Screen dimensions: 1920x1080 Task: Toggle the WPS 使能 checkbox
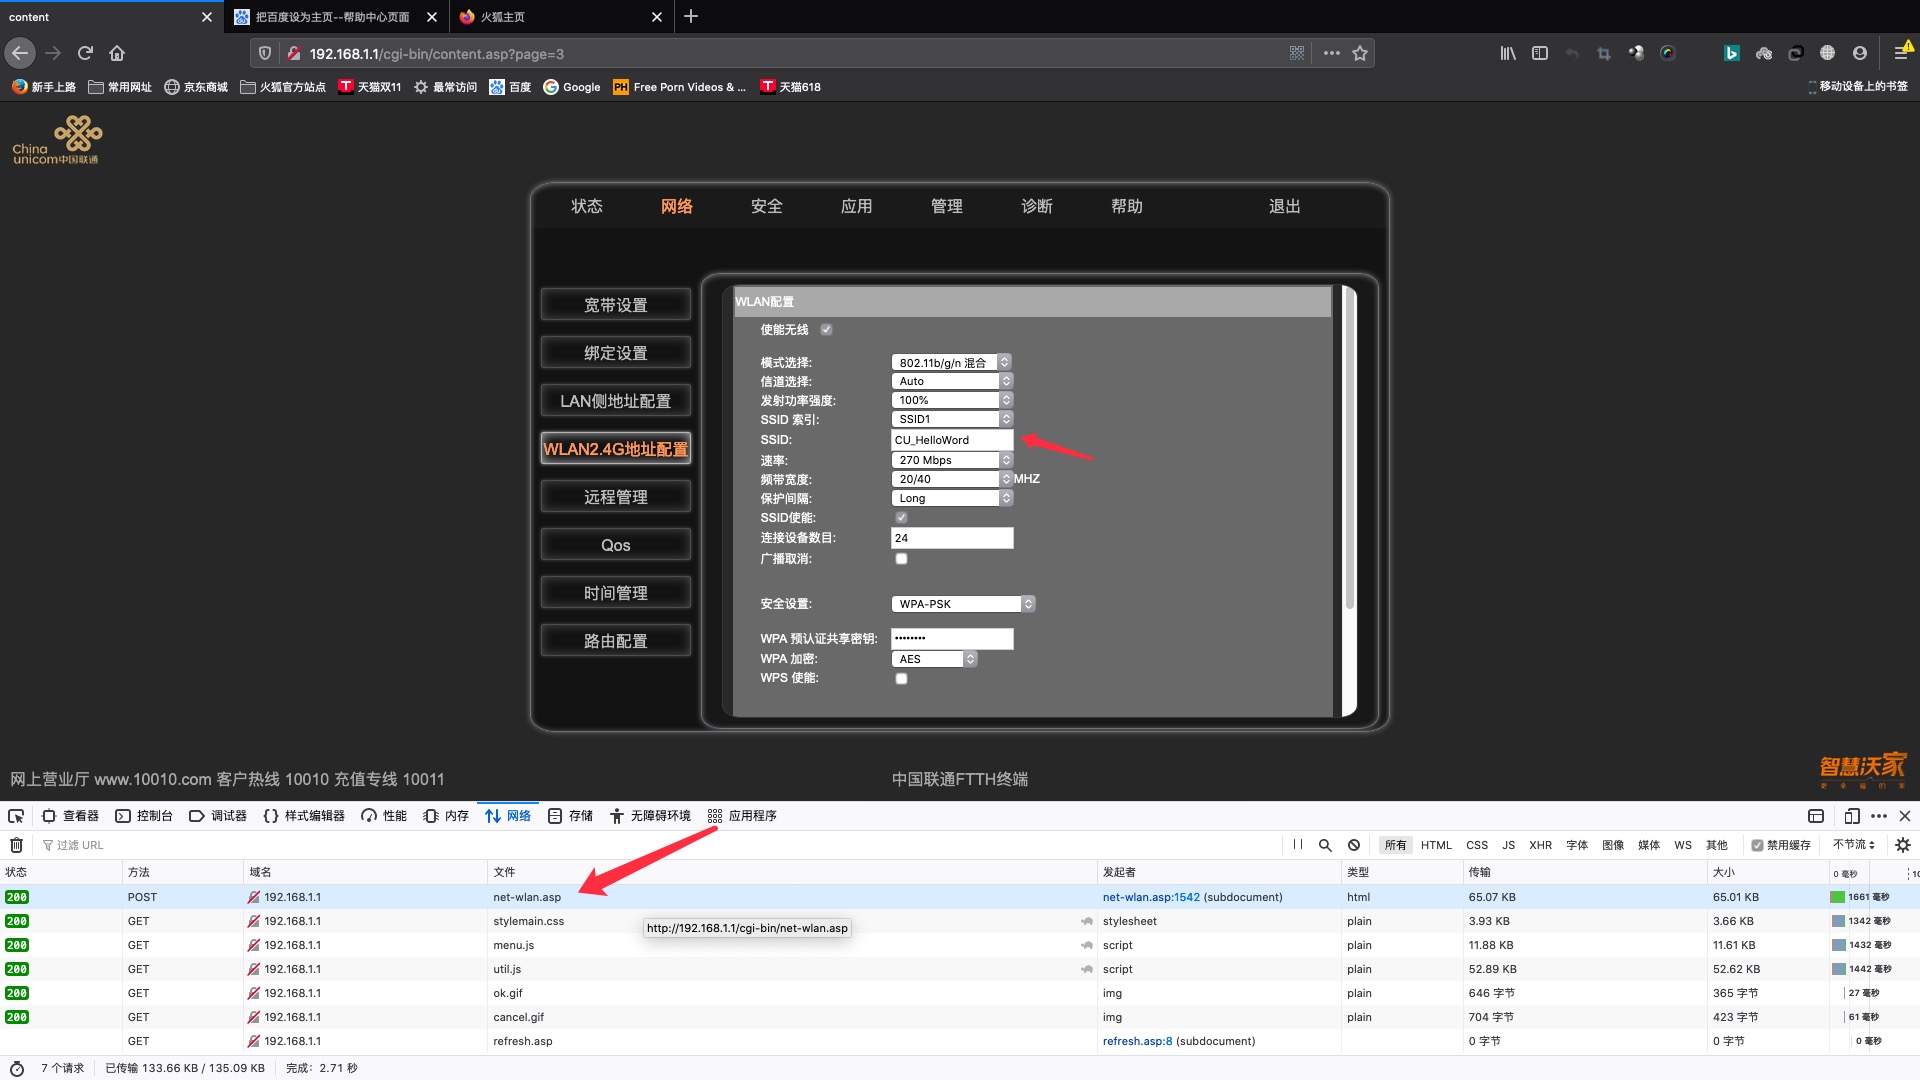coord(901,679)
